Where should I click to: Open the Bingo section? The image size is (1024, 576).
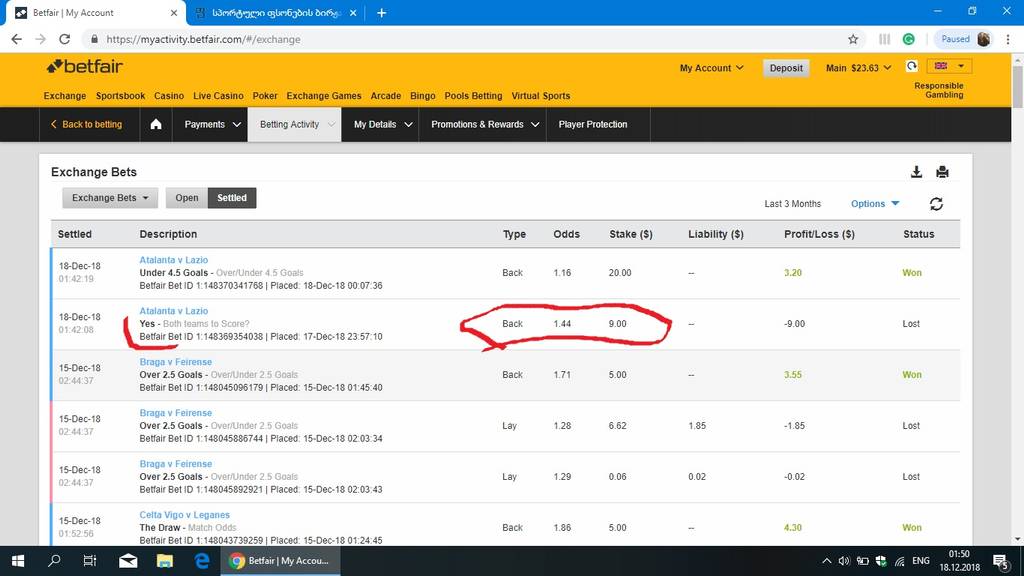coord(423,95)
